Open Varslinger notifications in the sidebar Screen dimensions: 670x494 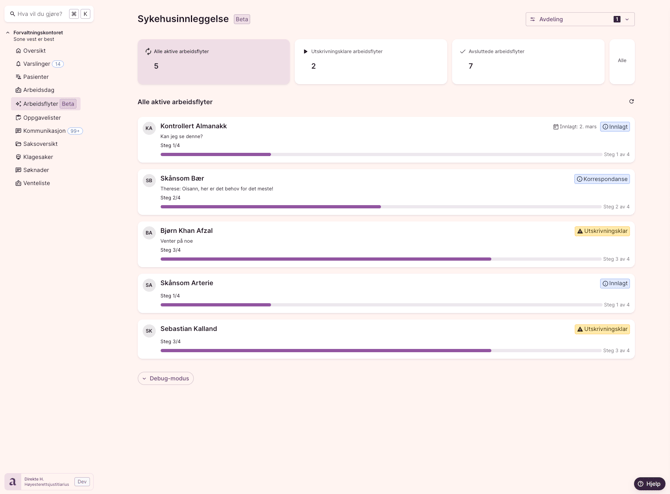(37, 64)
